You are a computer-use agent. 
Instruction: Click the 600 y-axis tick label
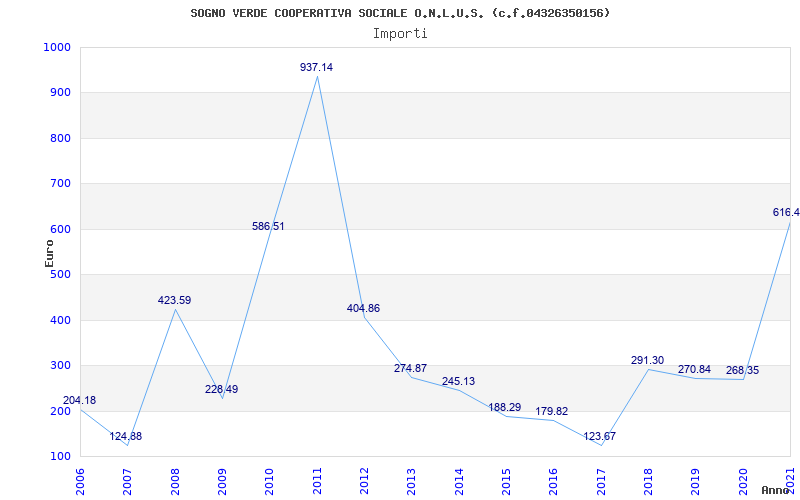click(x=60, y=230)
